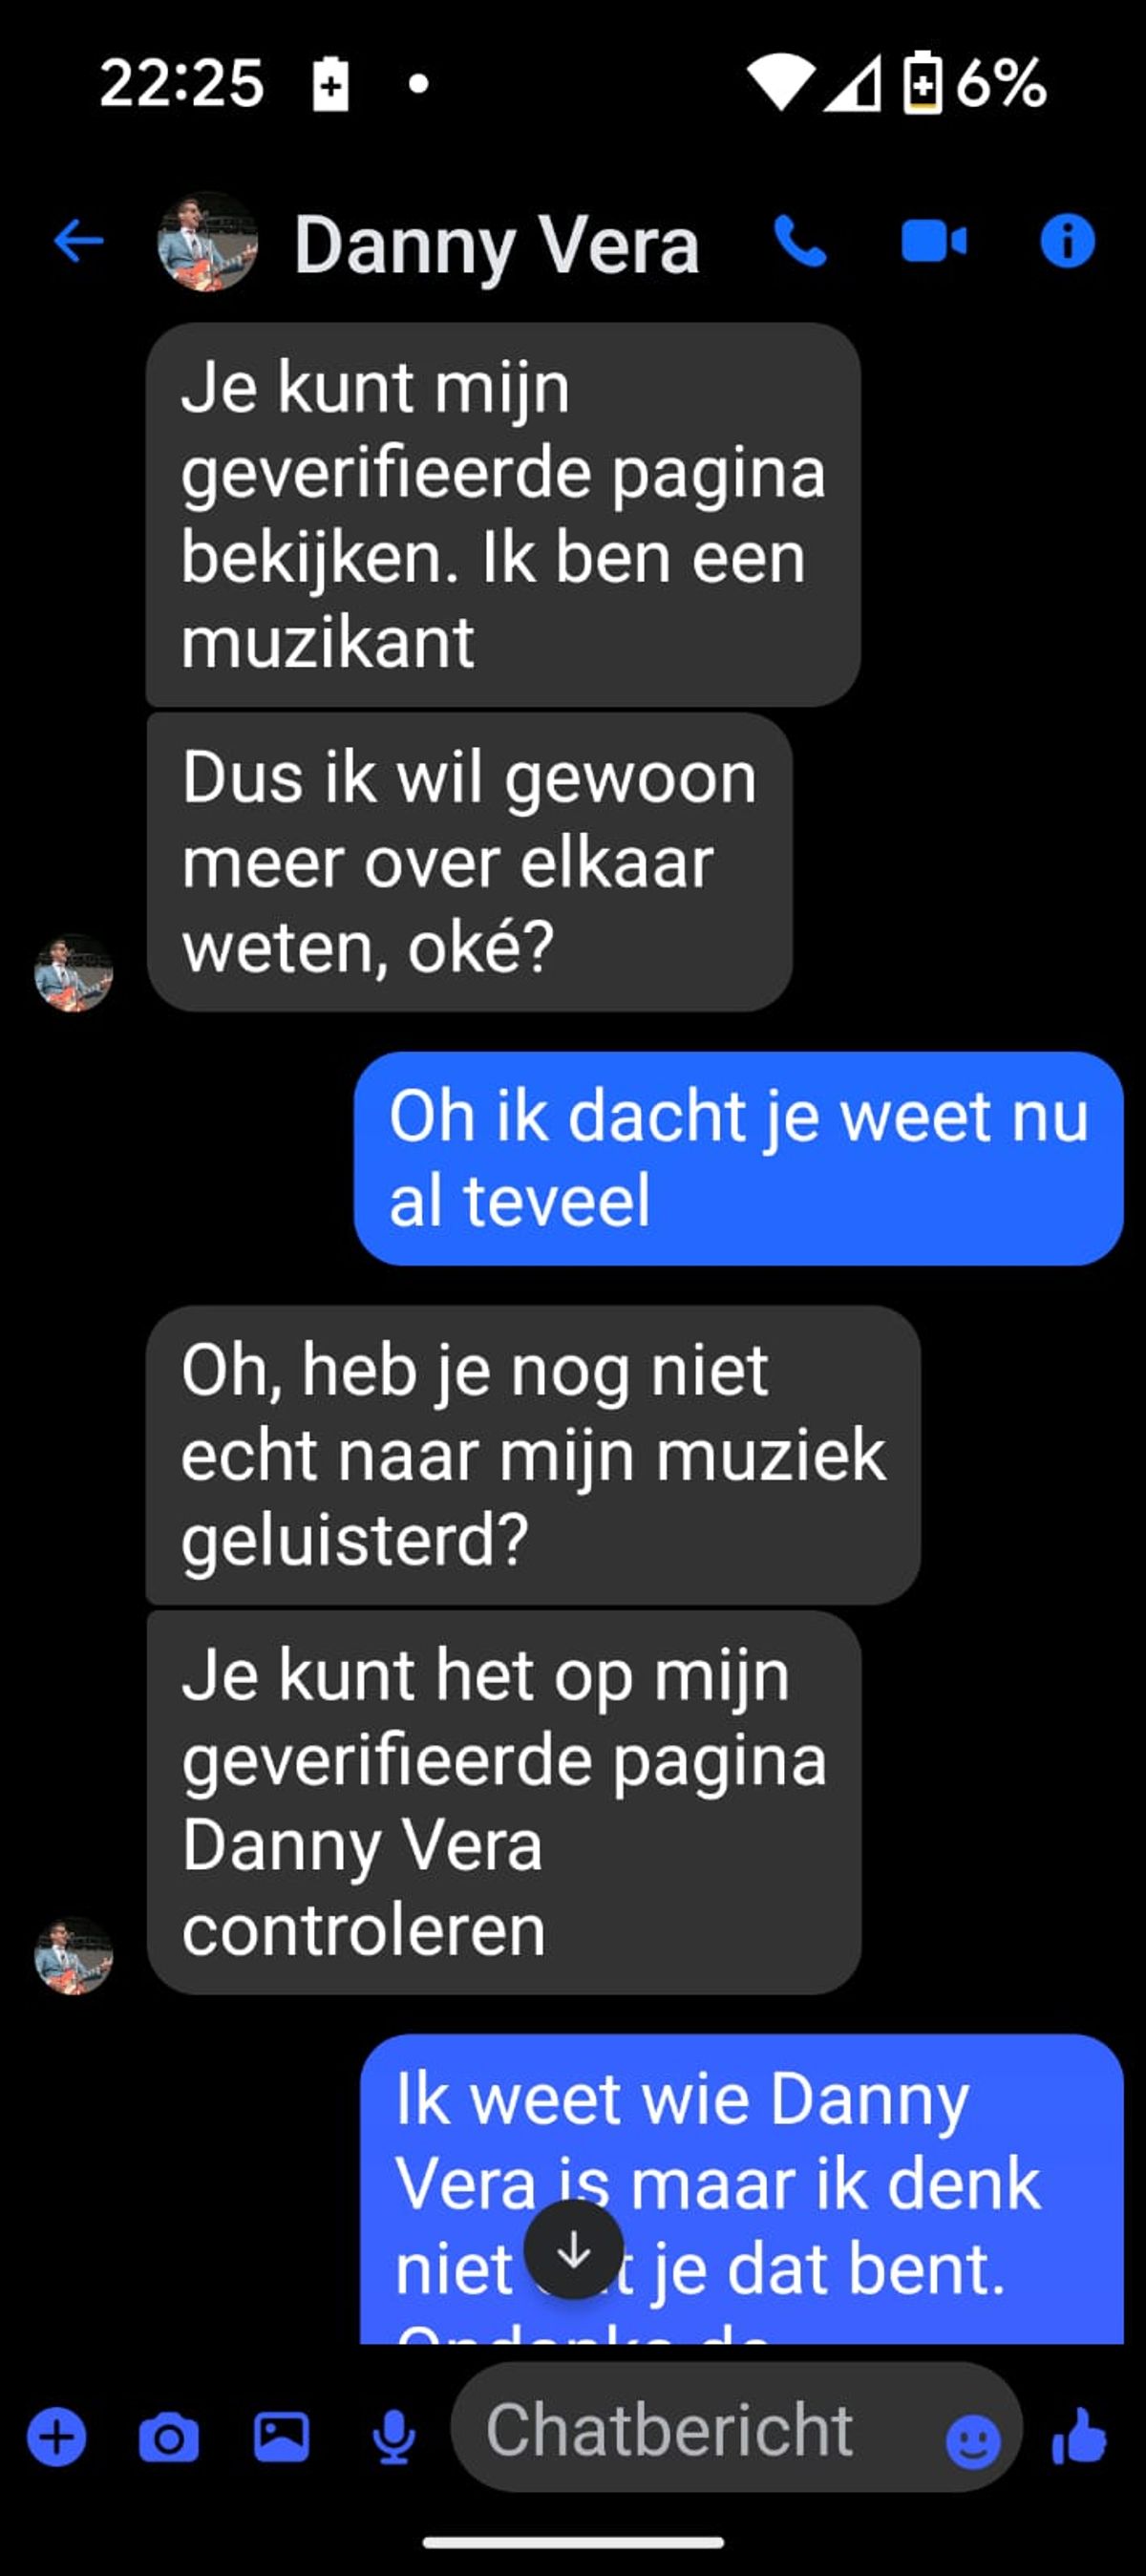The height and width of the screenshot is (2576, 1146).
Task: Select the 'Oh, heb je nog niet' message
Action: (x=533, y=1455)
